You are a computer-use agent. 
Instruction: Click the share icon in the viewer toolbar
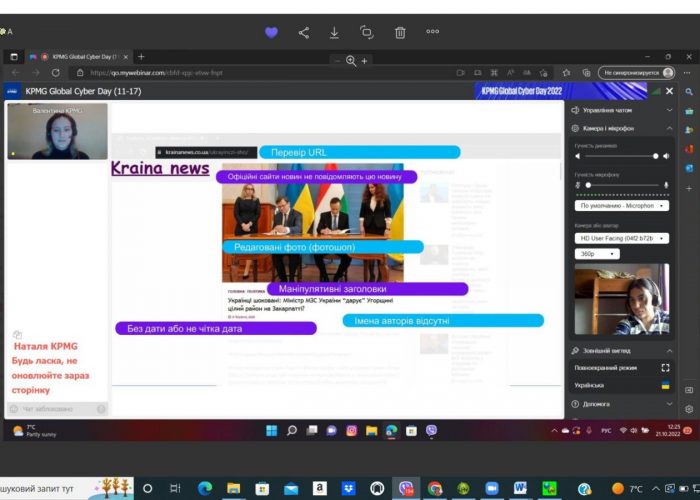pos(304,33)
